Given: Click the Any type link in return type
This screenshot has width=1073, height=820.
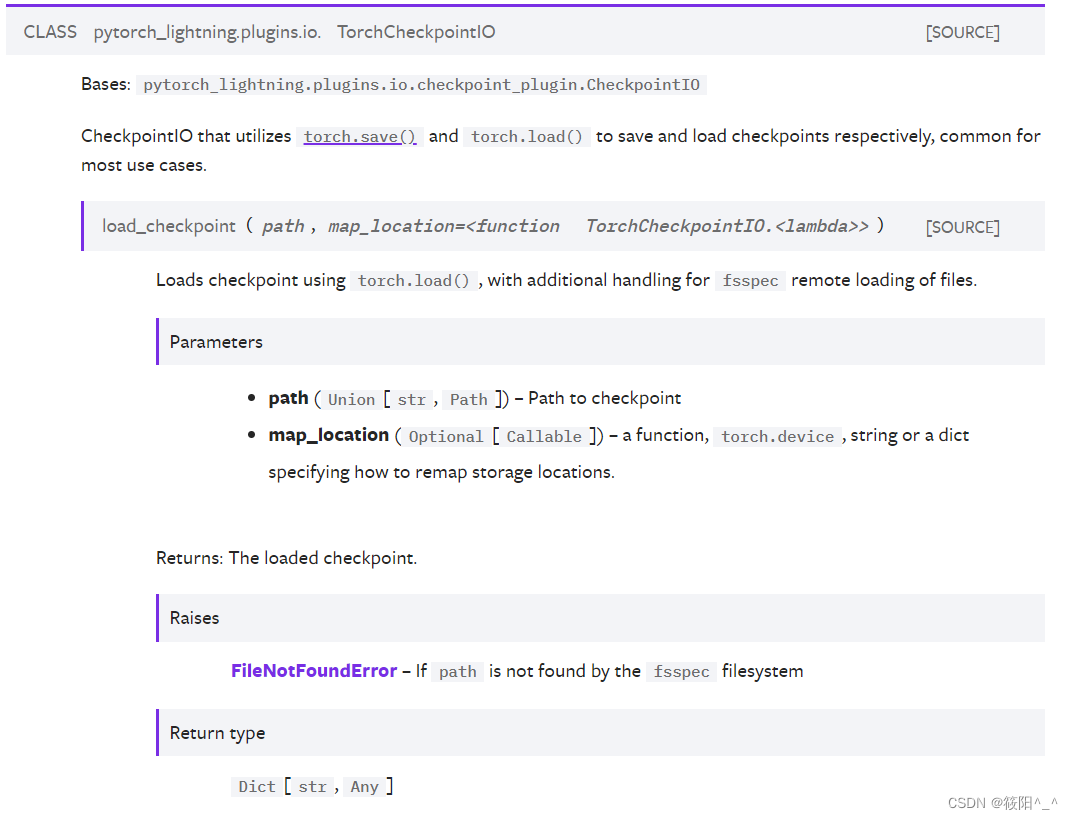Looking at the screenshot, I should point(366,787).
